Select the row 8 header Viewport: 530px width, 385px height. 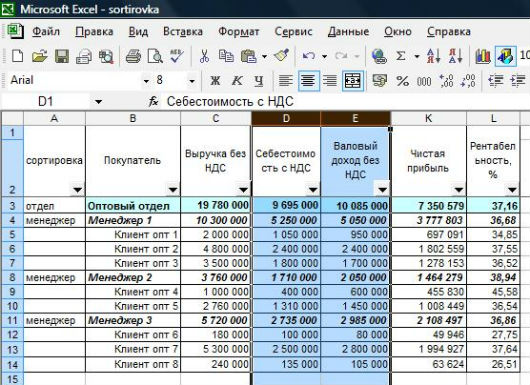12,278
